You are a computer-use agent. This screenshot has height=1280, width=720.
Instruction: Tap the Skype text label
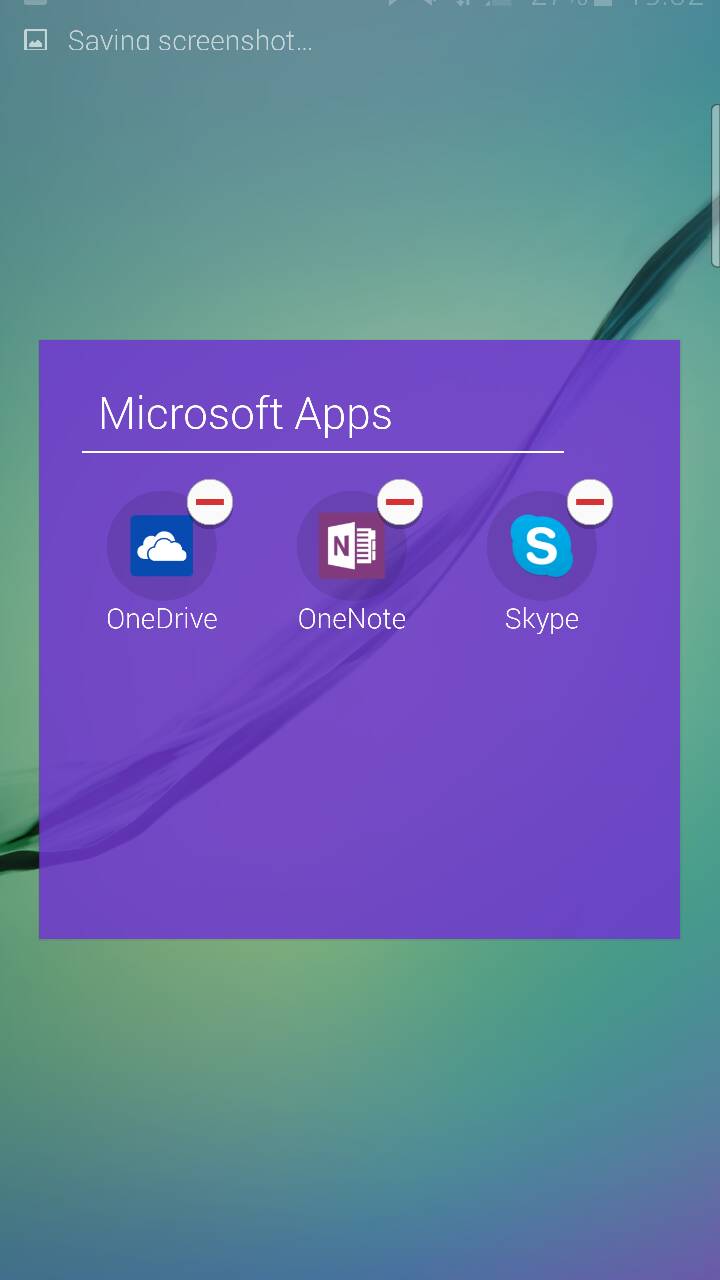point(541,619)
